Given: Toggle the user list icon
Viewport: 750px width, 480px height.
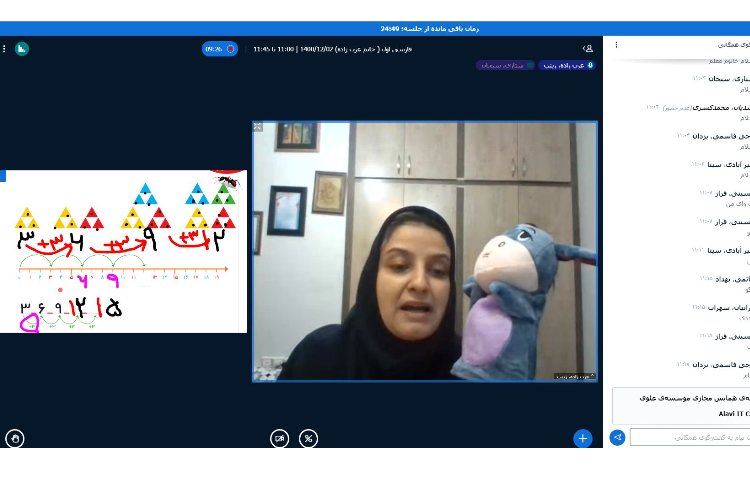Looking at the screenshot, I should (587, 48).
